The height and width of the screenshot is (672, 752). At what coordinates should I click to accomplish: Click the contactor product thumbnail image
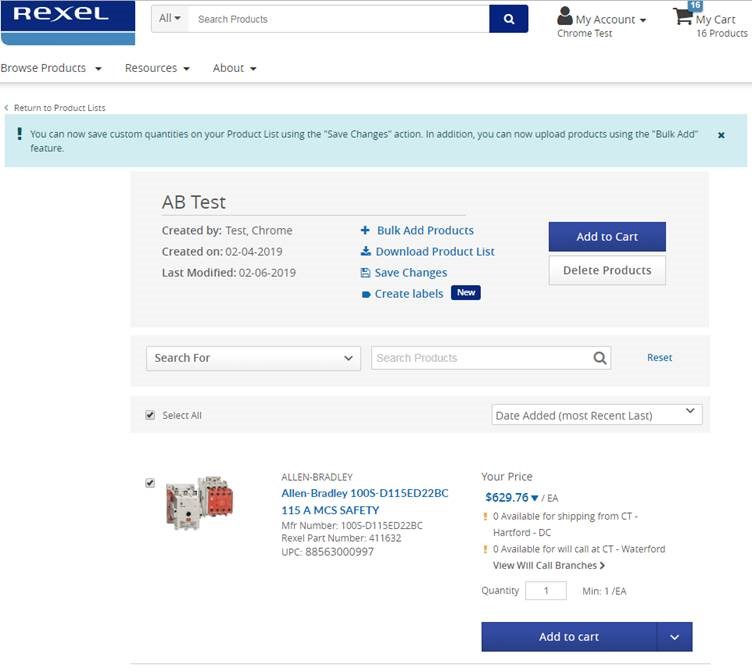tap(199, 503)
